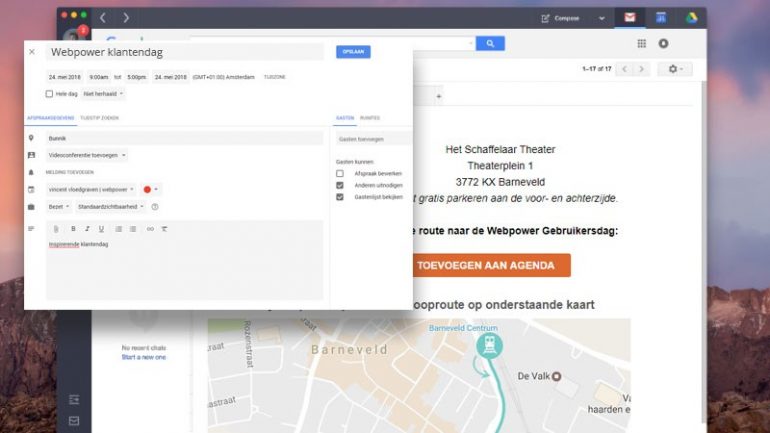Insert numbered list in description
This screenshot has height=433, width=770.
coord(118,229)
